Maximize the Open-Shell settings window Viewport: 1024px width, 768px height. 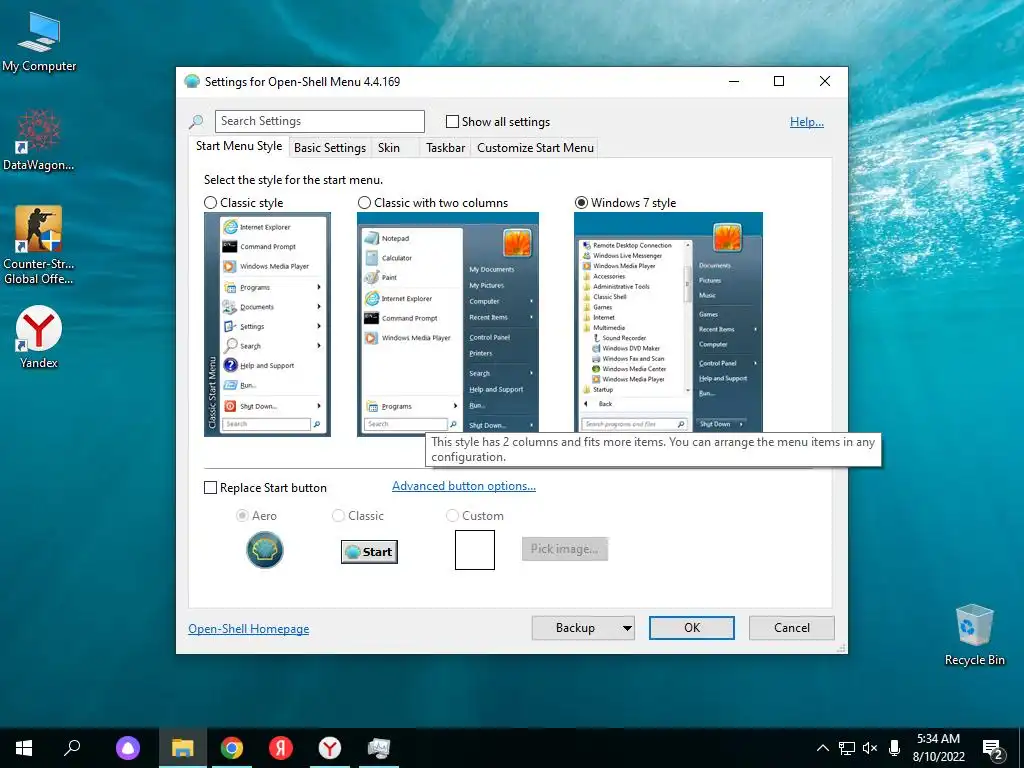click(x=779, y=81)
